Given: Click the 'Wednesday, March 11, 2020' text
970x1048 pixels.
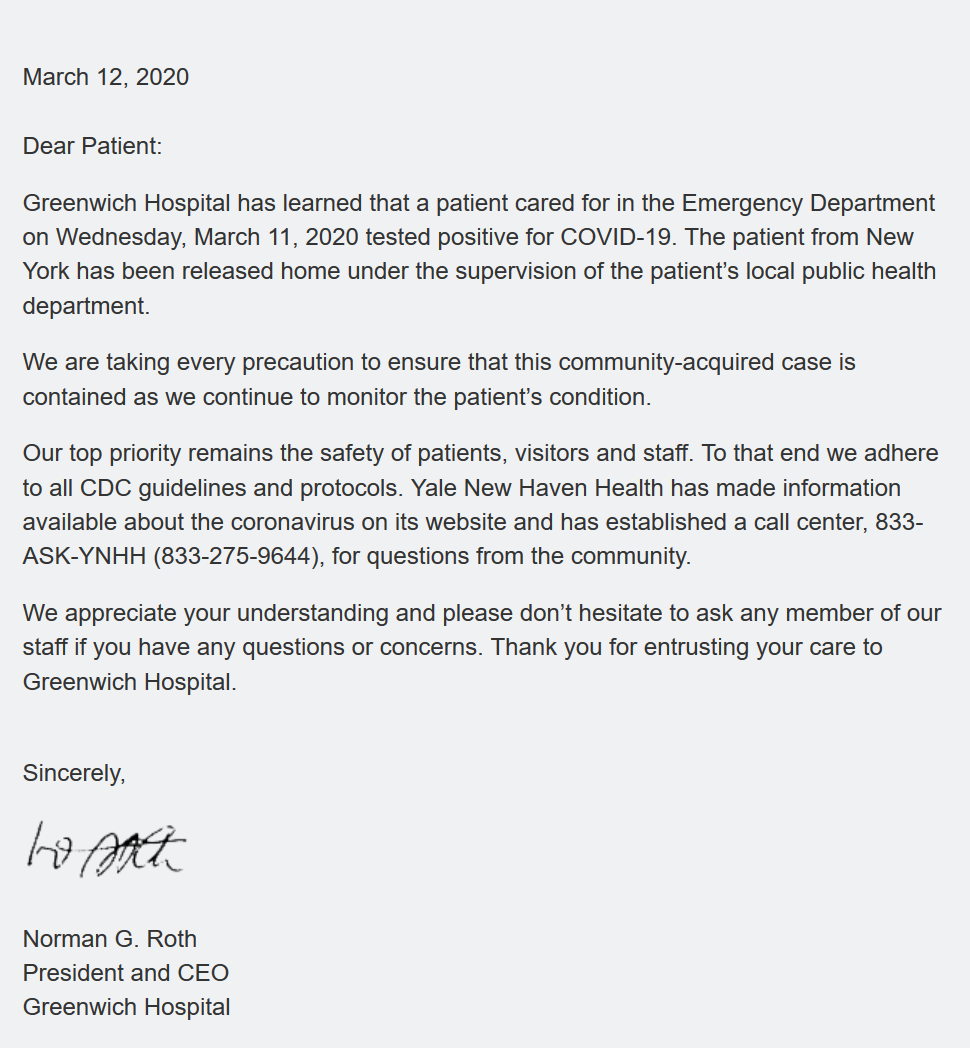Looking at the screenshot, I should 207,237.
